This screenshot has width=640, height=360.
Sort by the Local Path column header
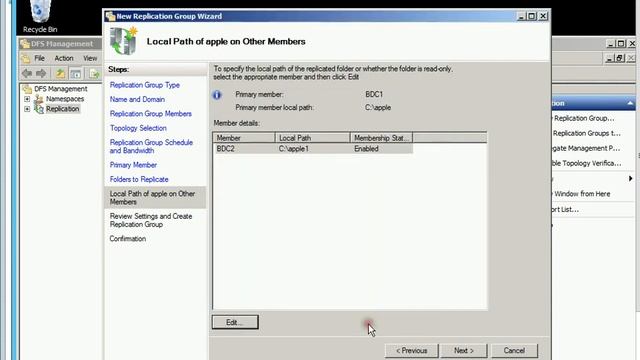[313, 138]
